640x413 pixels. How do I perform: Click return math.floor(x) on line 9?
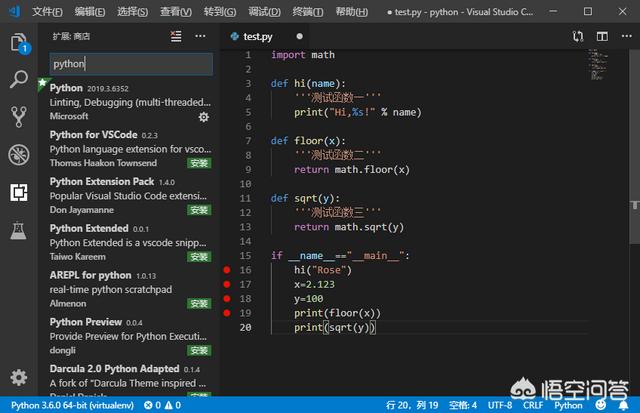(x=352, y=169)
